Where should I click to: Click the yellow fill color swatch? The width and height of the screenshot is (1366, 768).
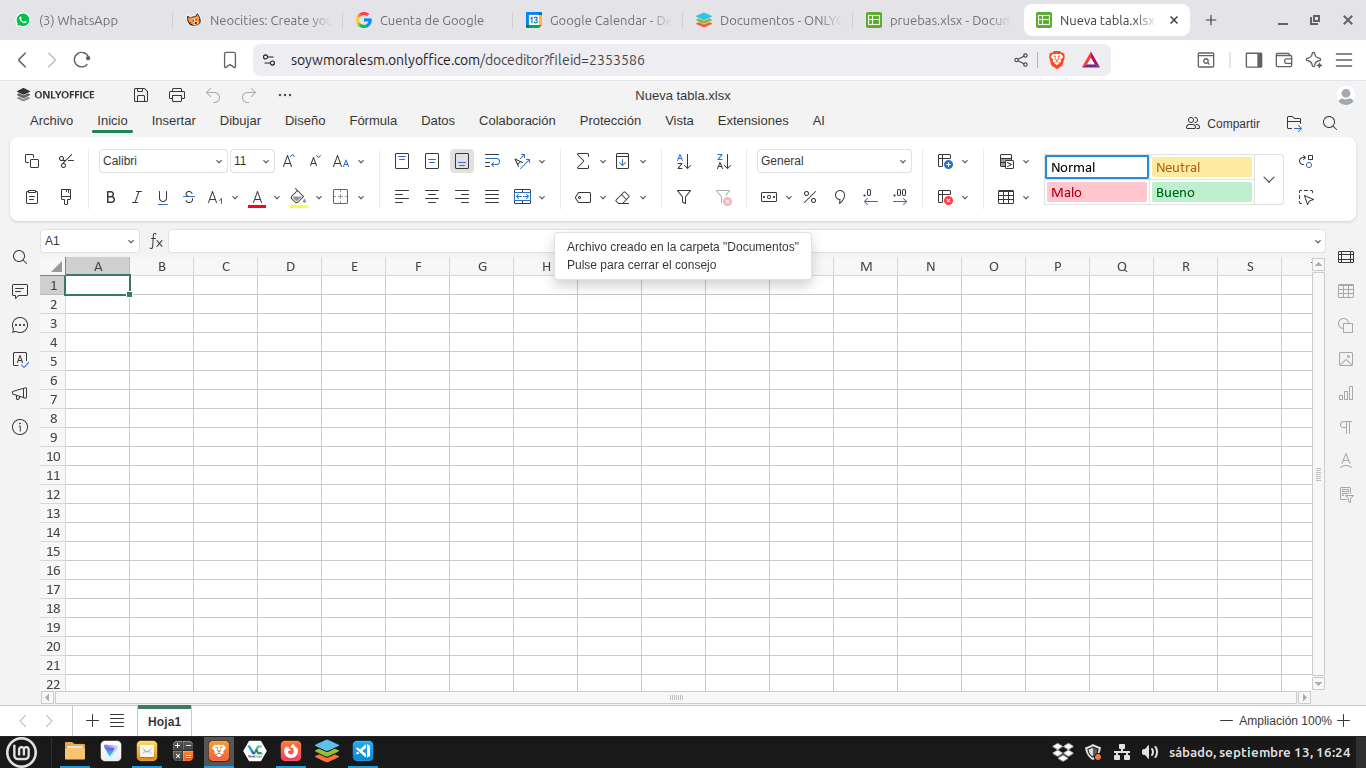[298, 197]
